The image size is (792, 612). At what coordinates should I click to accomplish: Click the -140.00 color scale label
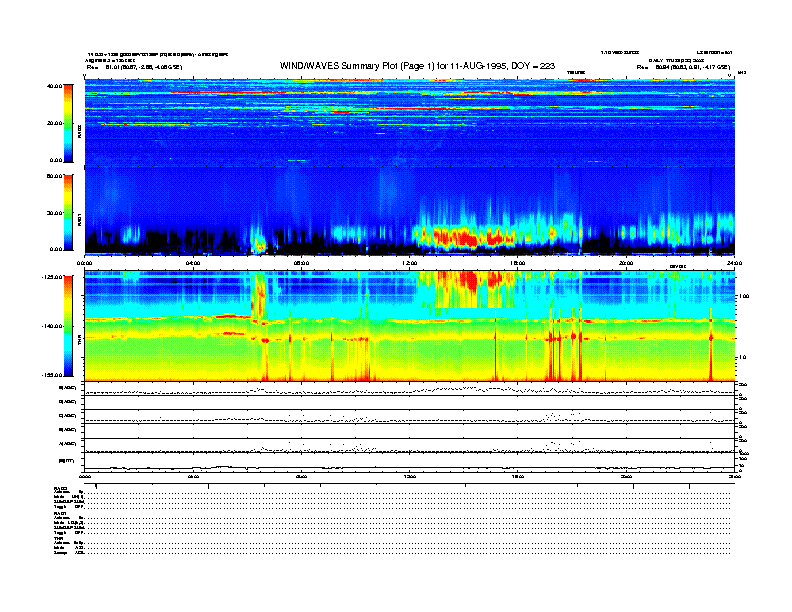(52, 326)
